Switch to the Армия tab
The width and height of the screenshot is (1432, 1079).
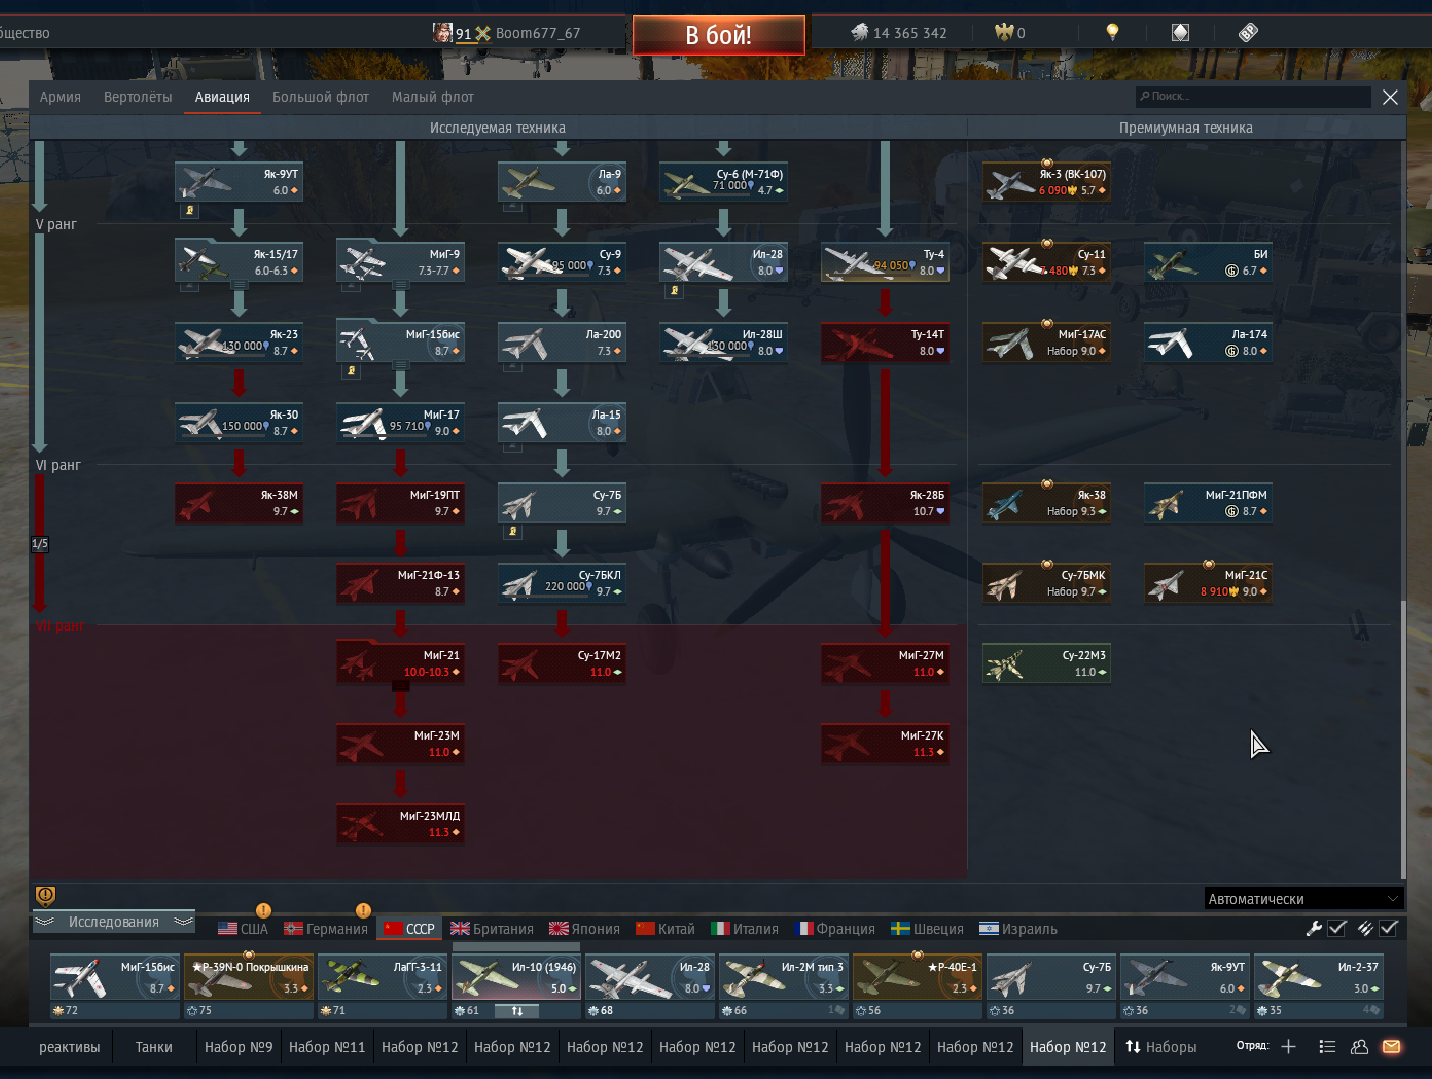click(x=60, y=97)
